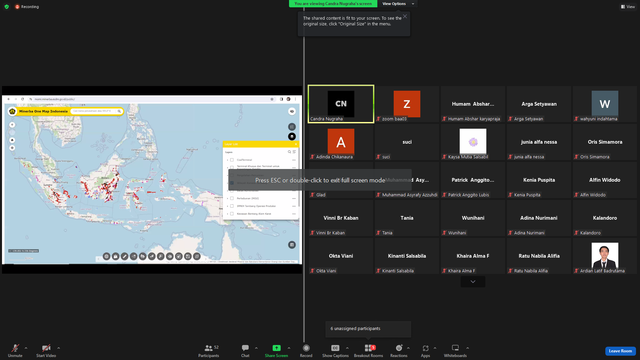Image resolution: width=640 pixels, height=360 pixels.
Task: Click the Record button icon
Action: [x=306, y=348]
